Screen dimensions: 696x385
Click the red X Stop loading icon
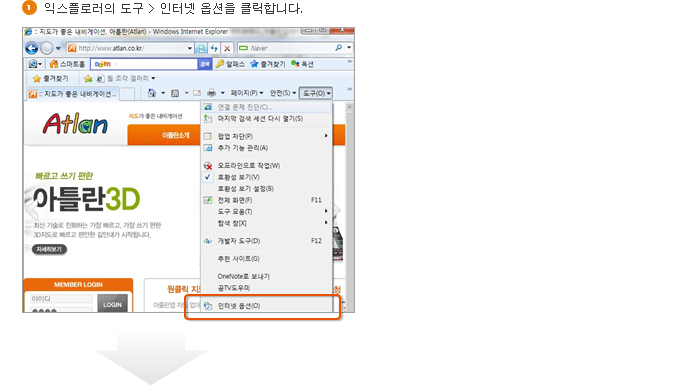point(227,48)
